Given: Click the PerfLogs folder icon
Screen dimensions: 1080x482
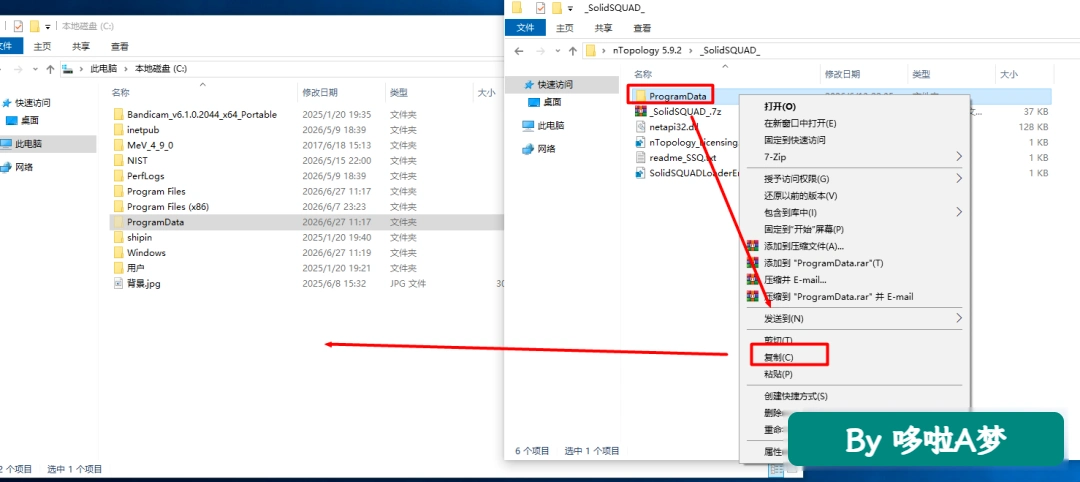Looking at the screenshot, I should point(118,176).
